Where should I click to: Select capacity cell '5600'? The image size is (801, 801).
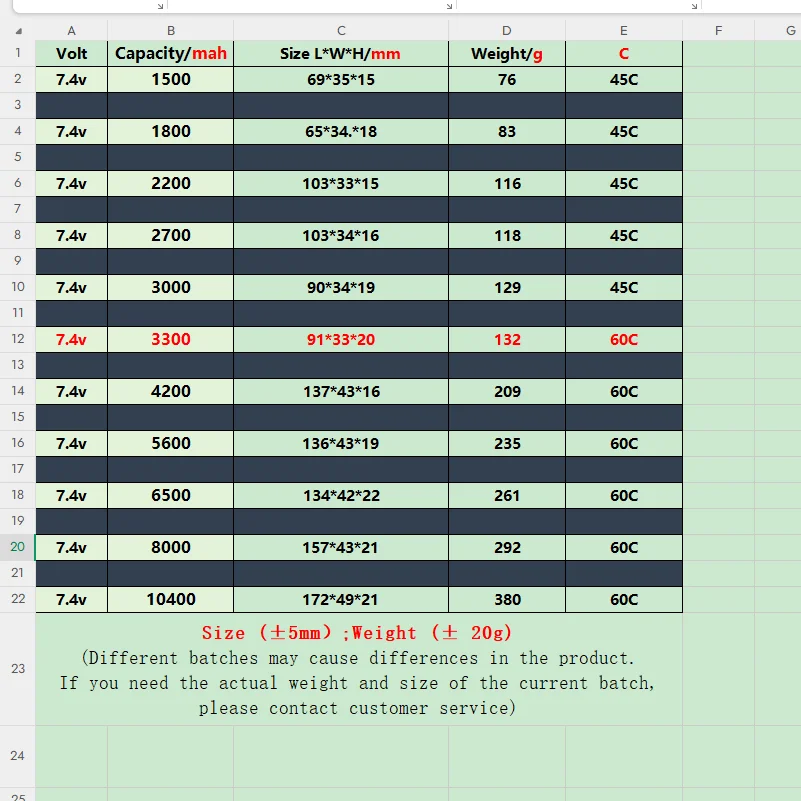point(171,443)
